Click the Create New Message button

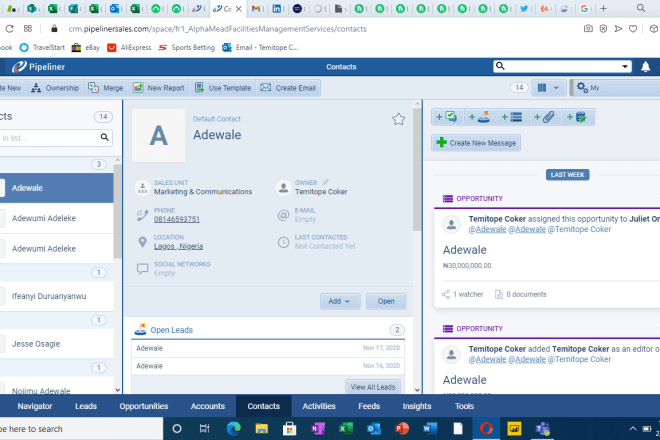476,143
